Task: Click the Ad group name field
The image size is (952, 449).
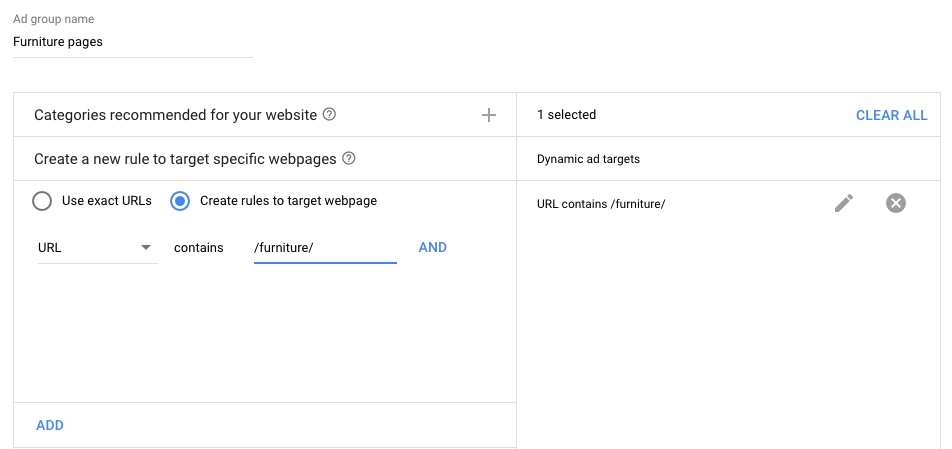Action: pos(132,42)
